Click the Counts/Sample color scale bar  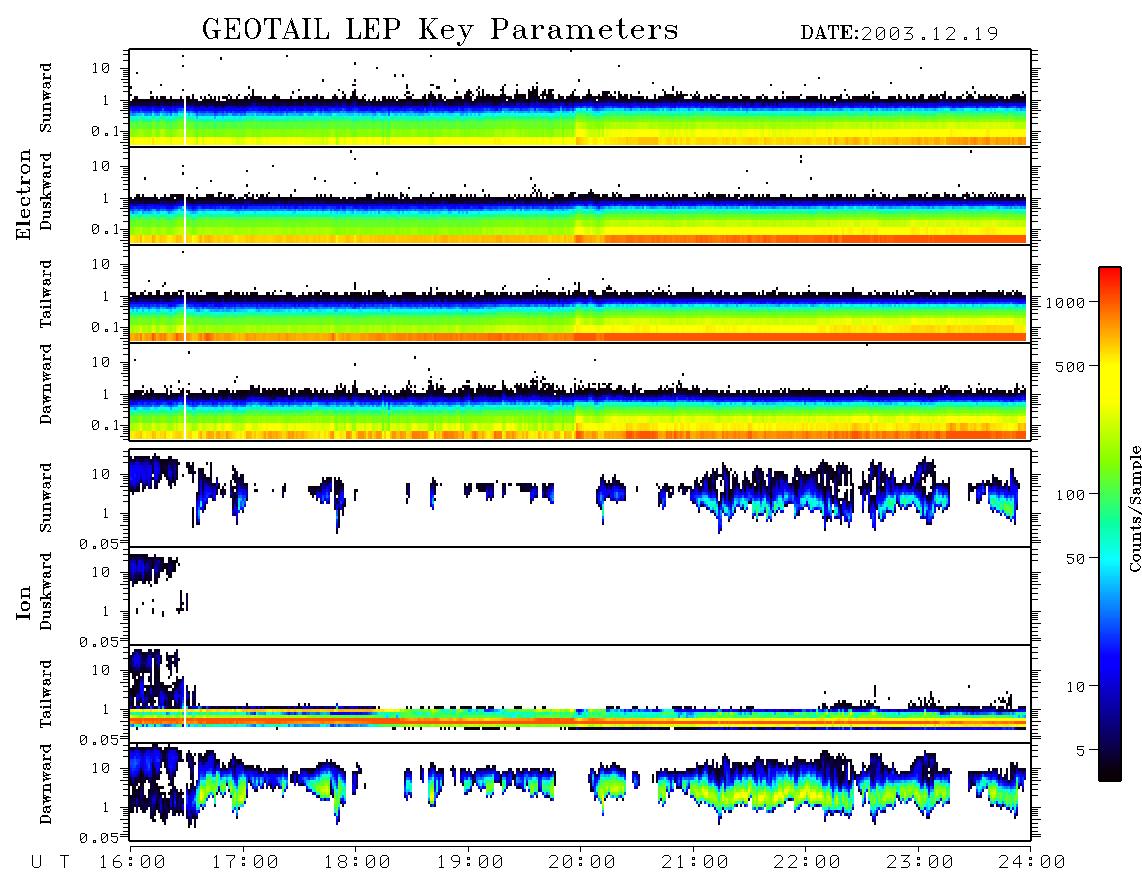point(1110,524)
